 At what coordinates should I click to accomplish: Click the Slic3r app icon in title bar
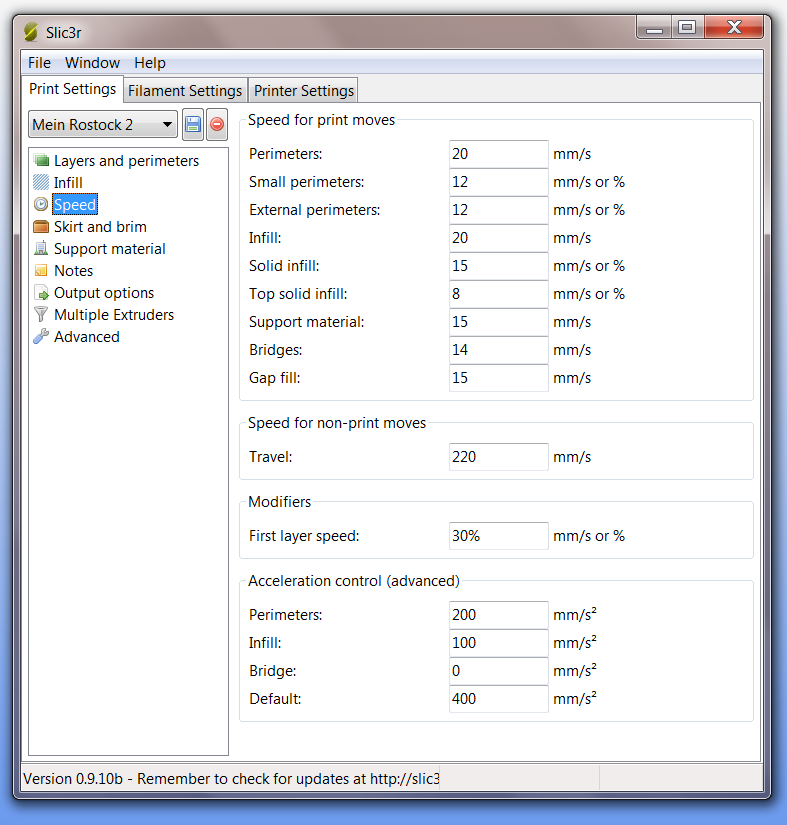[31, 32]
